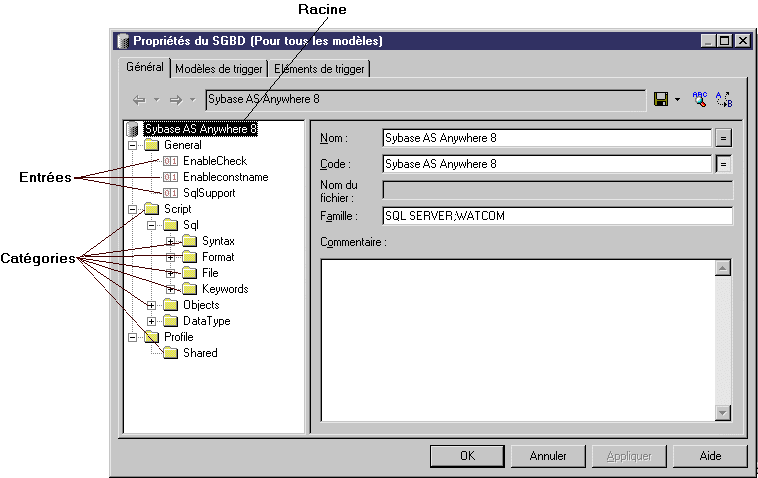Click the back navigation arrow
Image resolution: width=758 pixels, height=478 pixels.
(x=140, y=100)
